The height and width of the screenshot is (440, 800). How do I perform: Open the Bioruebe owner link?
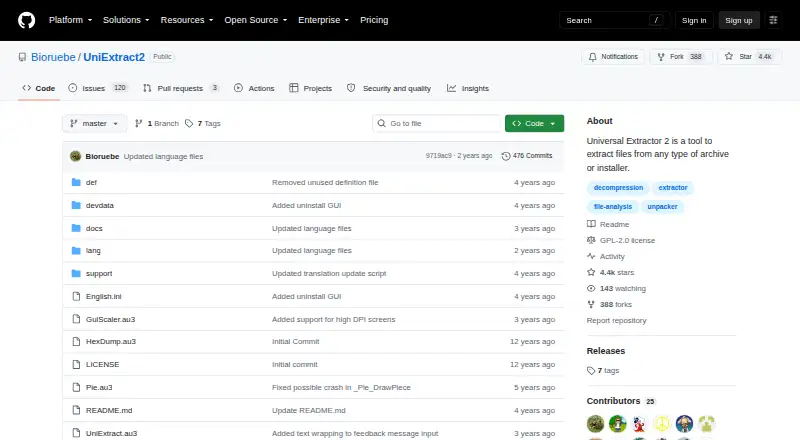(53, 57)
